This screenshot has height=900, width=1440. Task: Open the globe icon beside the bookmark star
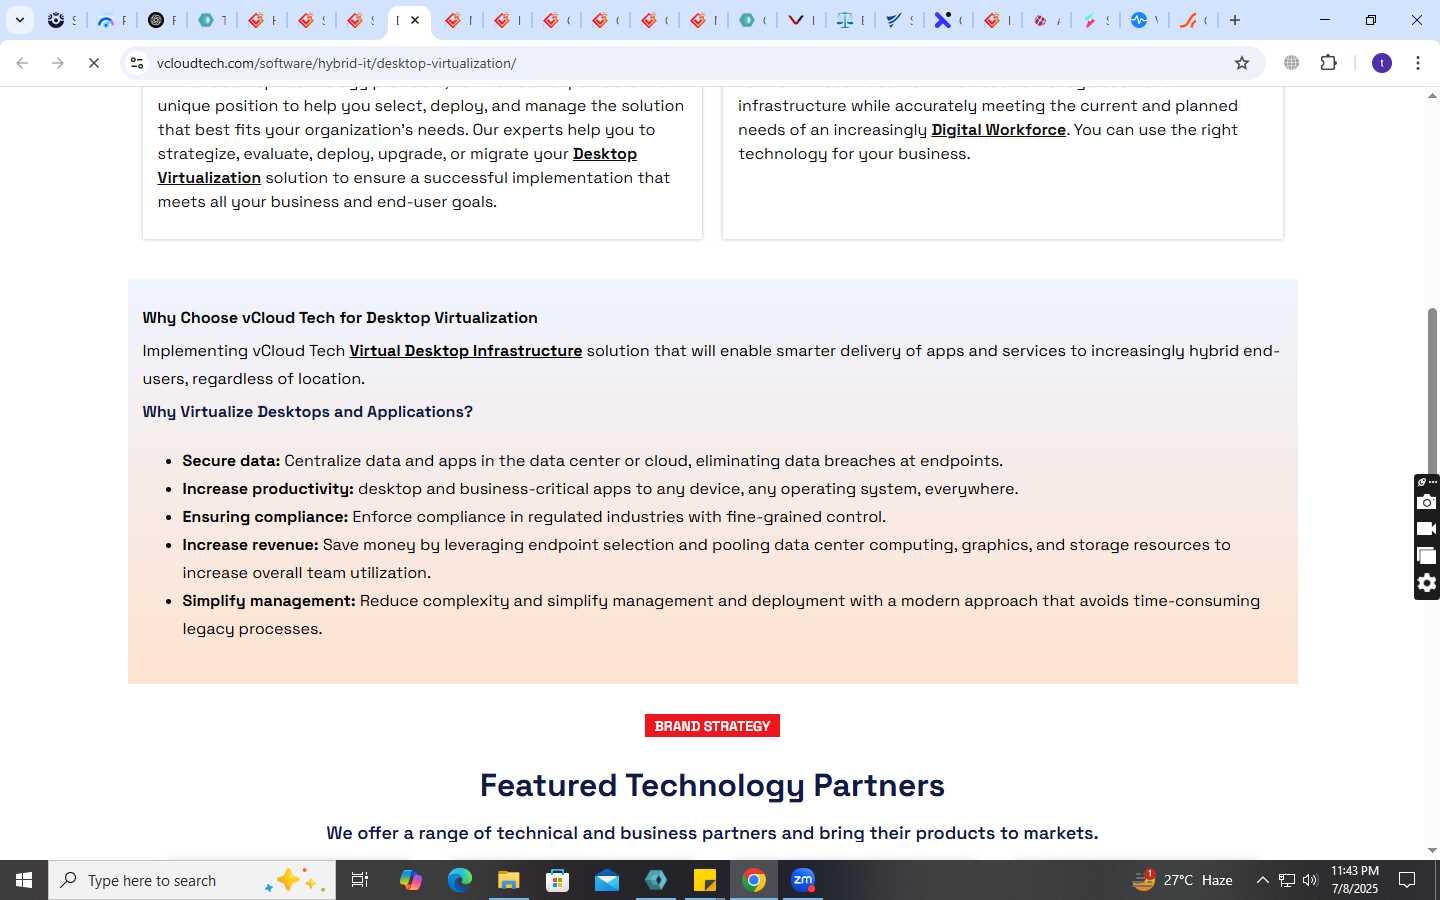pyautogui.click(x=1291, y=63)
